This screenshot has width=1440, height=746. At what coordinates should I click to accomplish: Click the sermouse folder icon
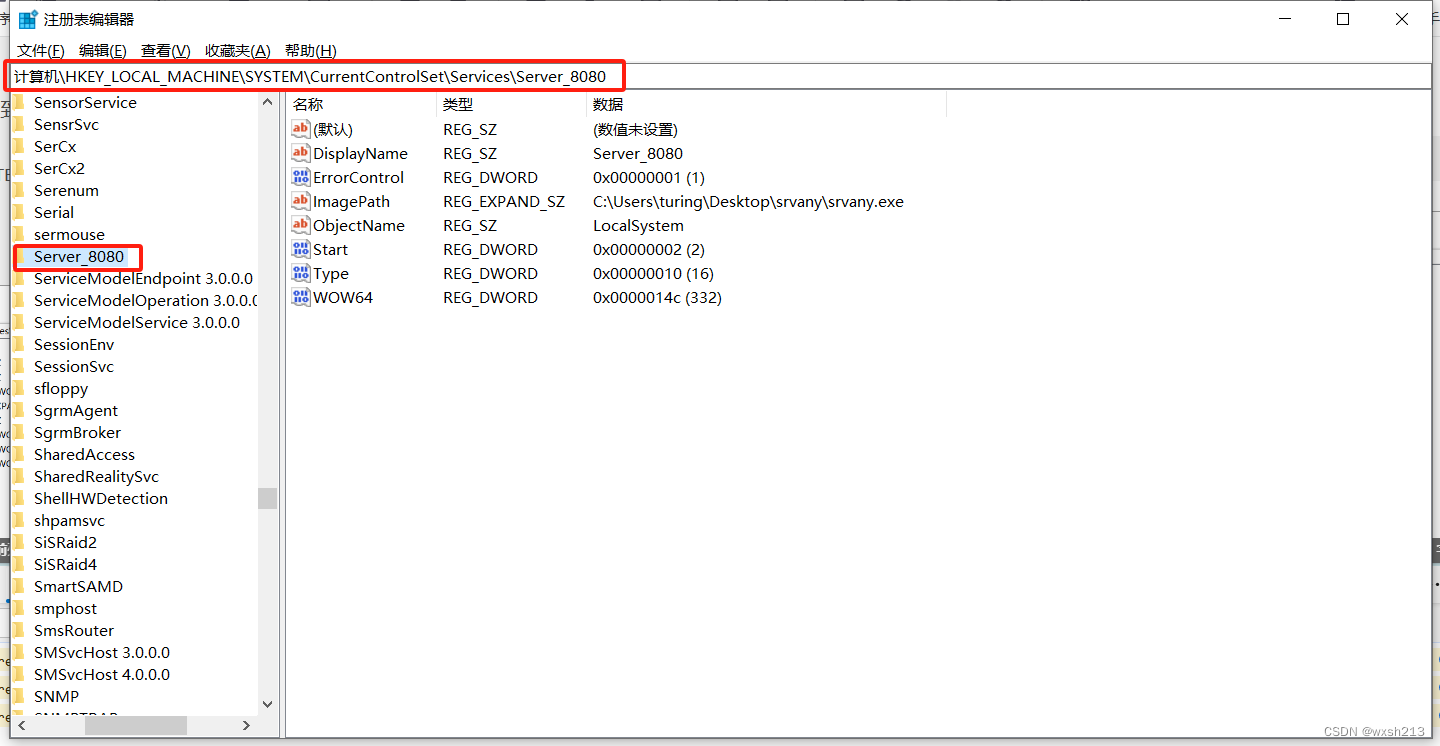(x=18, y=234)
